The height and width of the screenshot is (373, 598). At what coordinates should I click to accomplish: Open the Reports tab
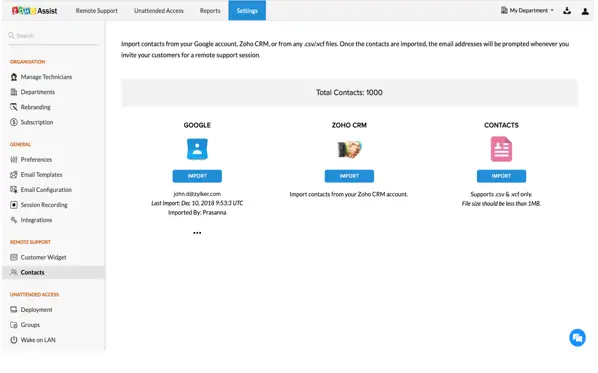click(210, 11)
